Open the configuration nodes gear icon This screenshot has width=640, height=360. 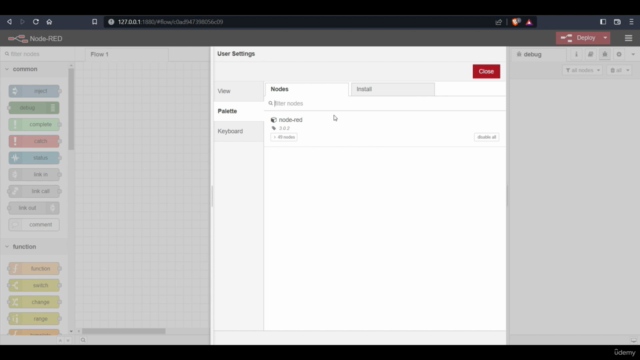619,54
